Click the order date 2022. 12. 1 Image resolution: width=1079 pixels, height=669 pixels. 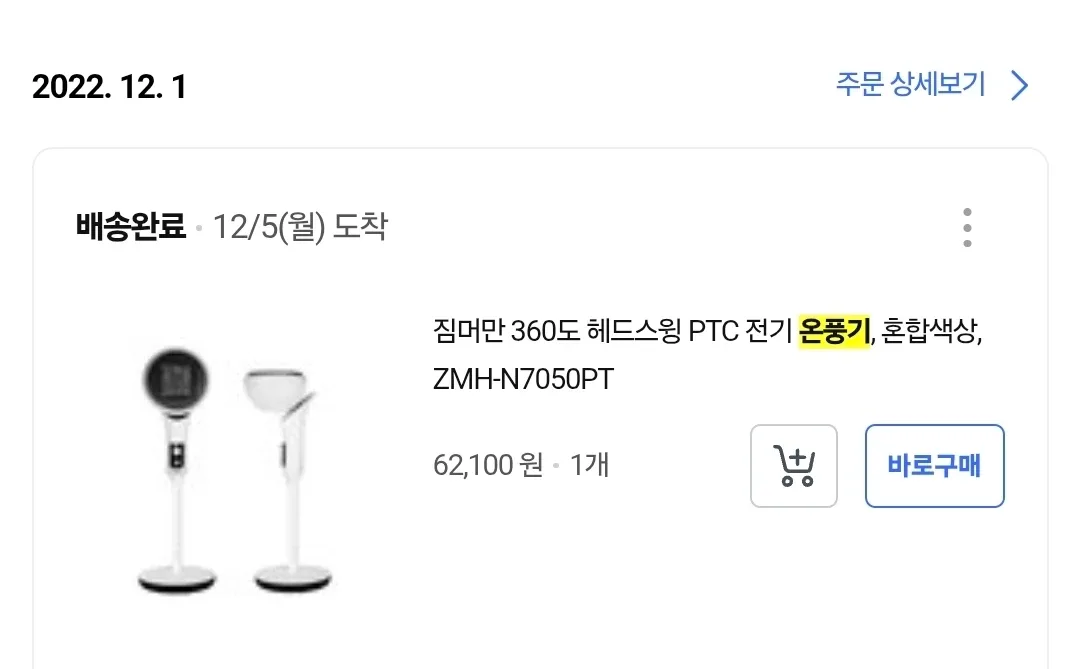tap(109, 87)
